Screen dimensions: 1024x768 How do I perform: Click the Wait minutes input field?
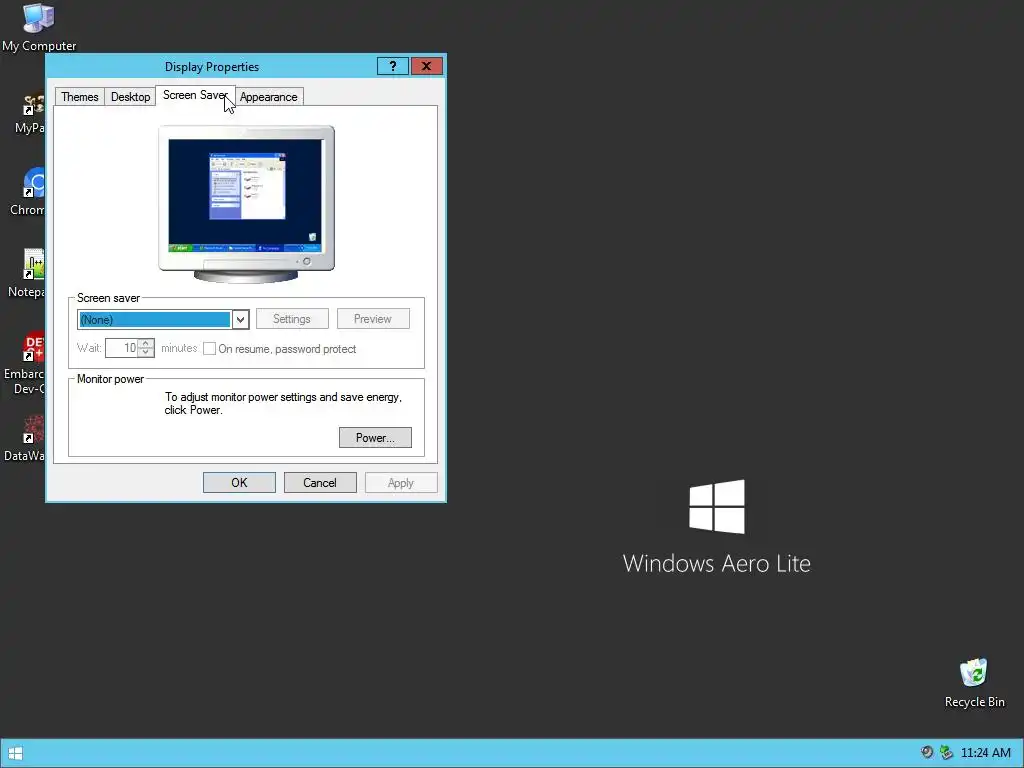(122, 348)
